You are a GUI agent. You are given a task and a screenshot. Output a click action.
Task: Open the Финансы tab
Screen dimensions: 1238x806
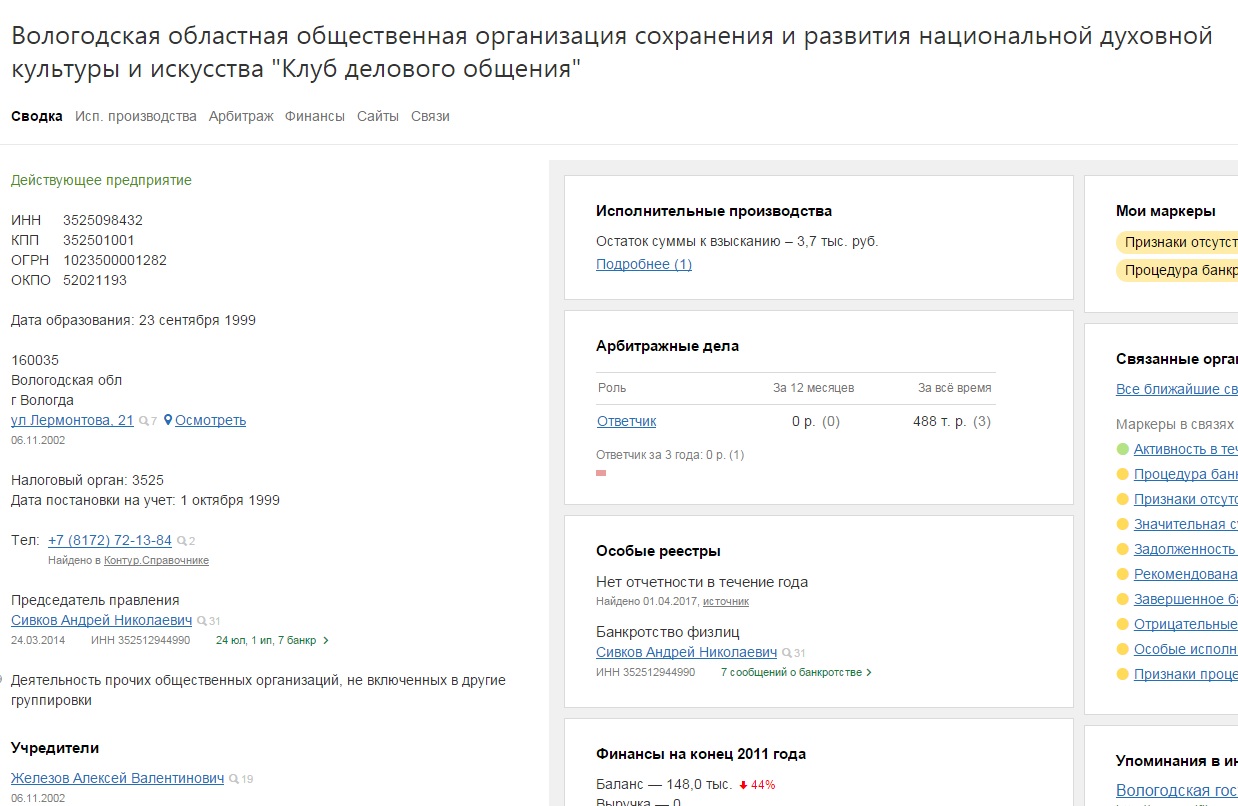point(314,116)
